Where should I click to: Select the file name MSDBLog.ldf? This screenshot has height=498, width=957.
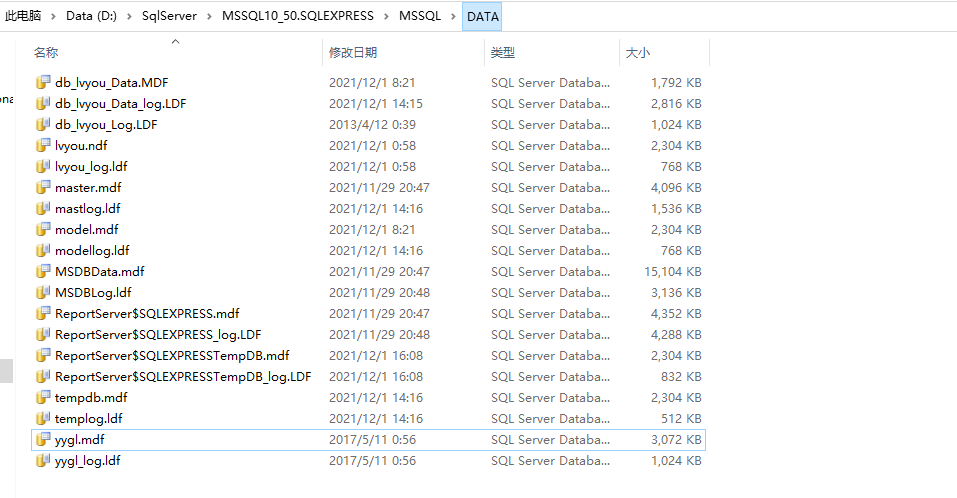pos(93,292)
